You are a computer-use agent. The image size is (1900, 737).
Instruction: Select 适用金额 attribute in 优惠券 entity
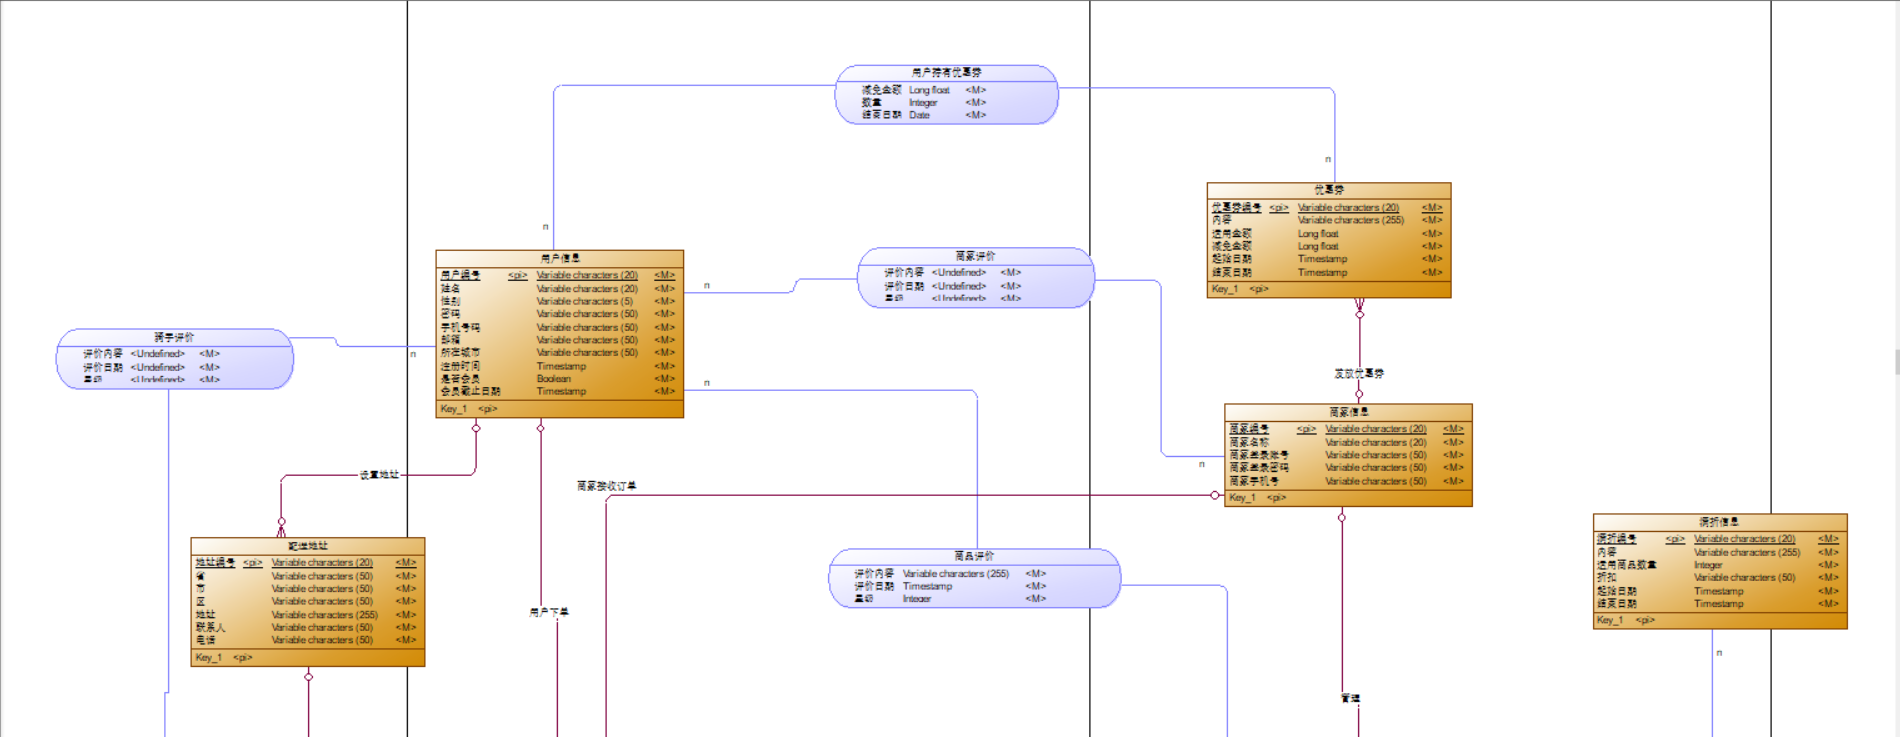(x=1328, y=234)
